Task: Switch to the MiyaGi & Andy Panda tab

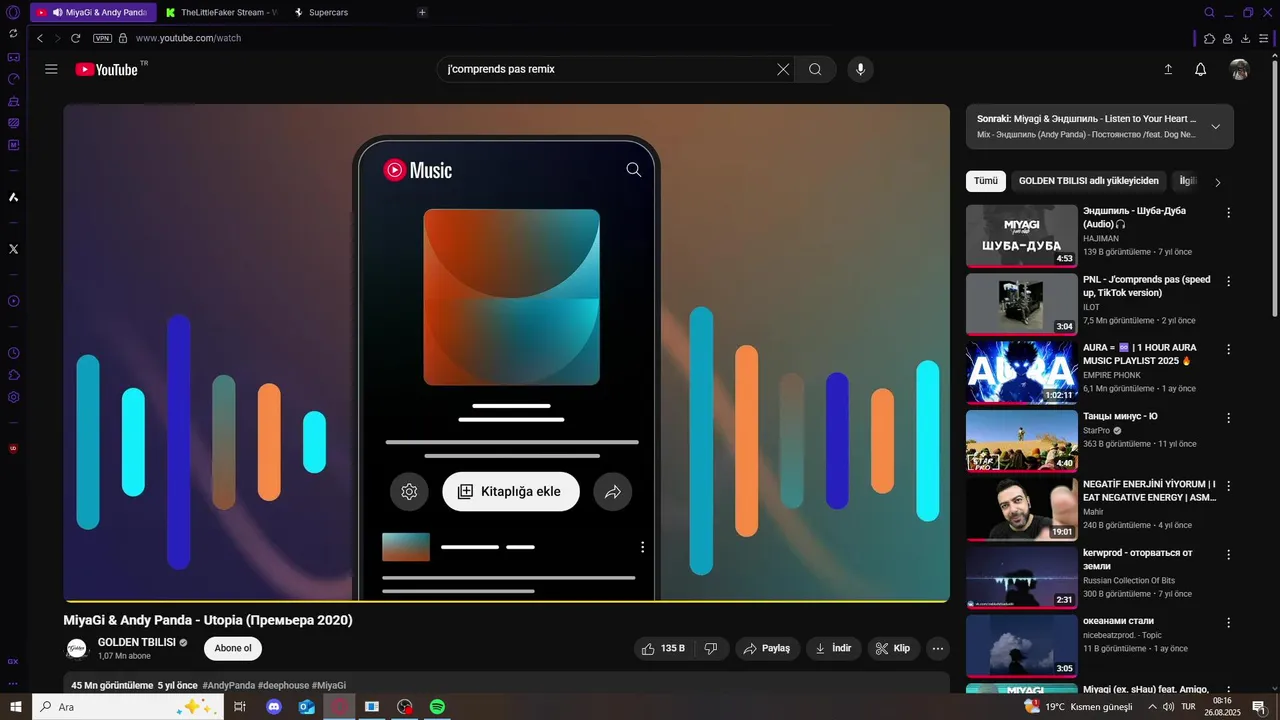Action: click(93, 12)
